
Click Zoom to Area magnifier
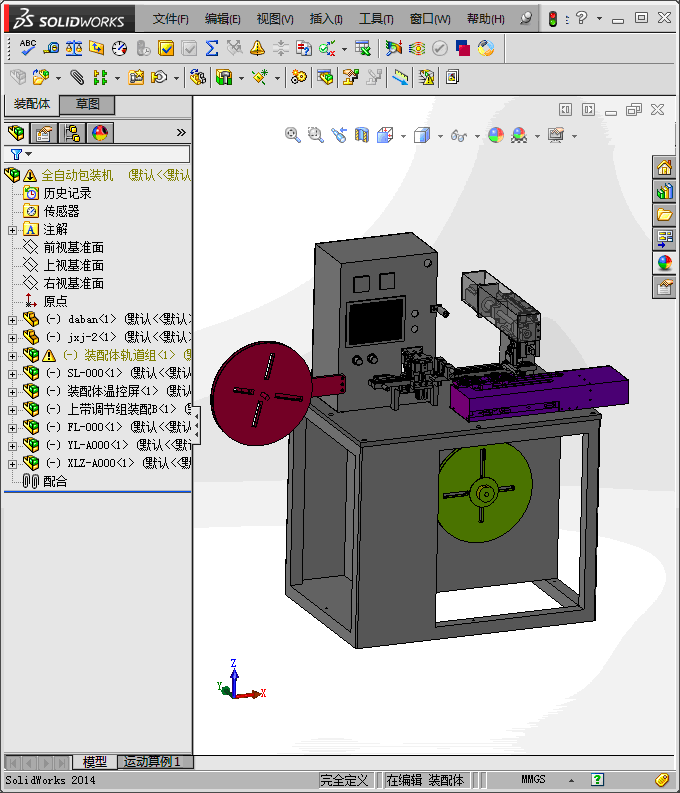click(315, 135)
